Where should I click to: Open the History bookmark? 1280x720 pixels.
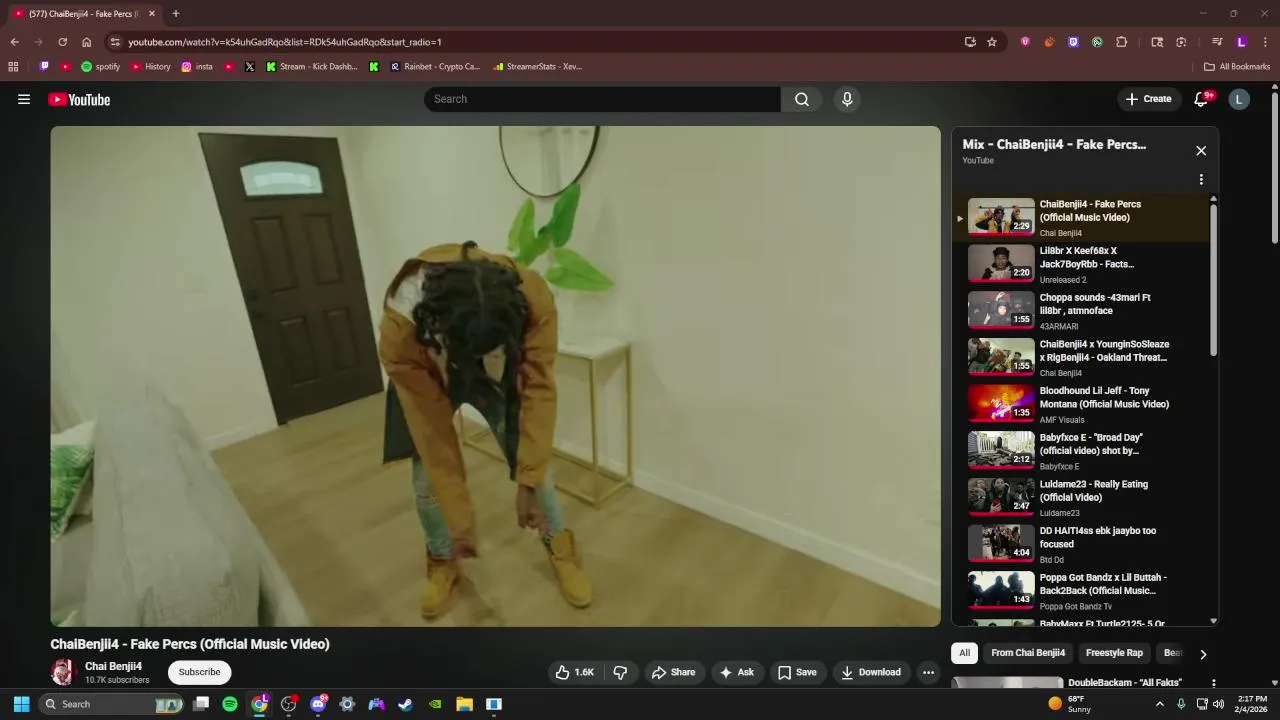151,67
